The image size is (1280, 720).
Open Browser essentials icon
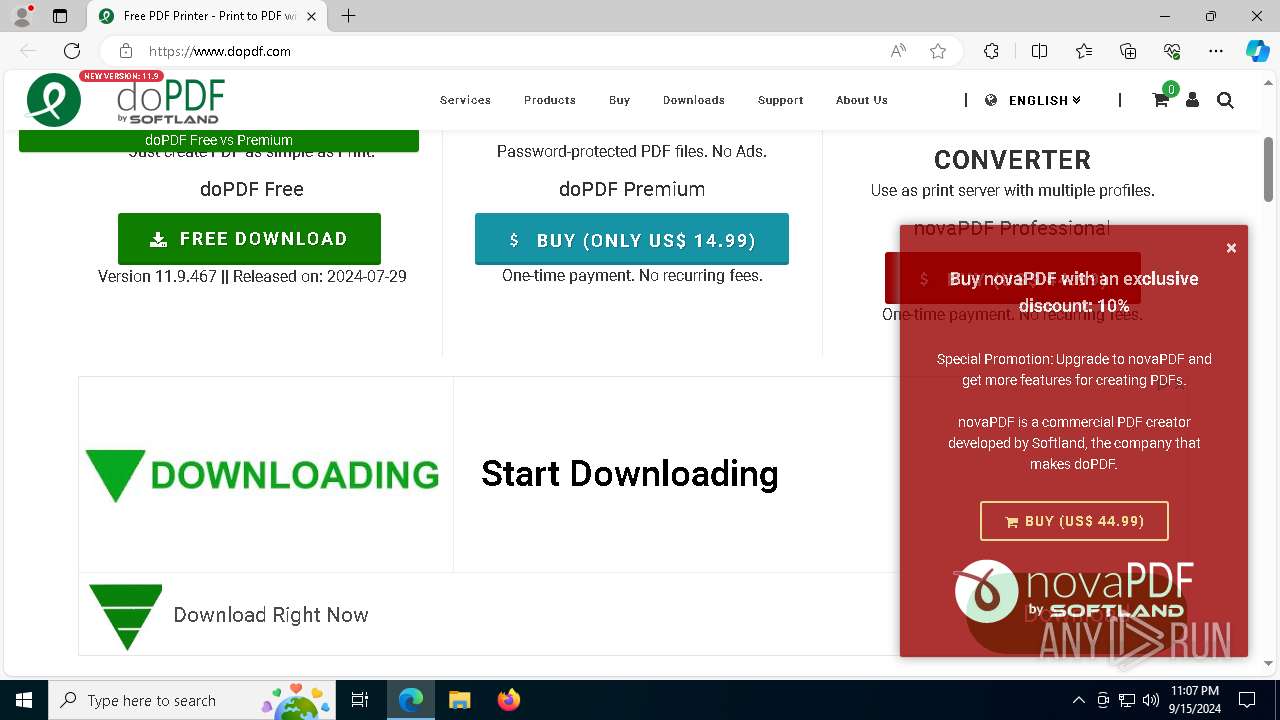click(x=1172, y=51)
